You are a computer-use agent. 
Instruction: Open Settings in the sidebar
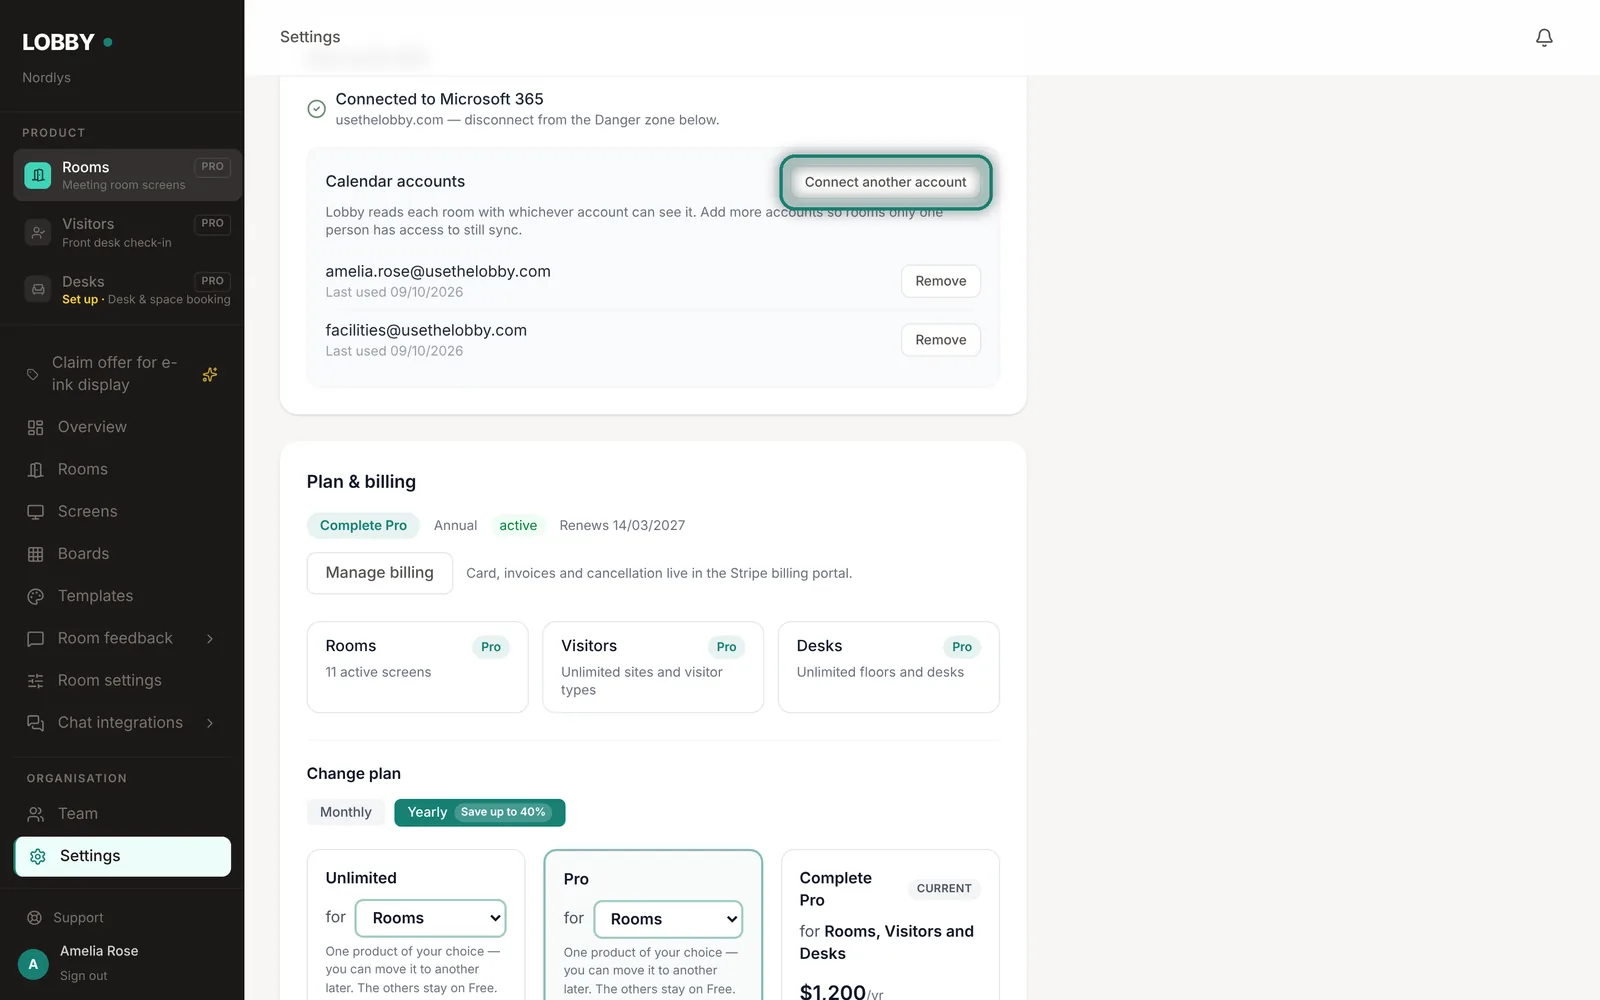coord(122,856)
